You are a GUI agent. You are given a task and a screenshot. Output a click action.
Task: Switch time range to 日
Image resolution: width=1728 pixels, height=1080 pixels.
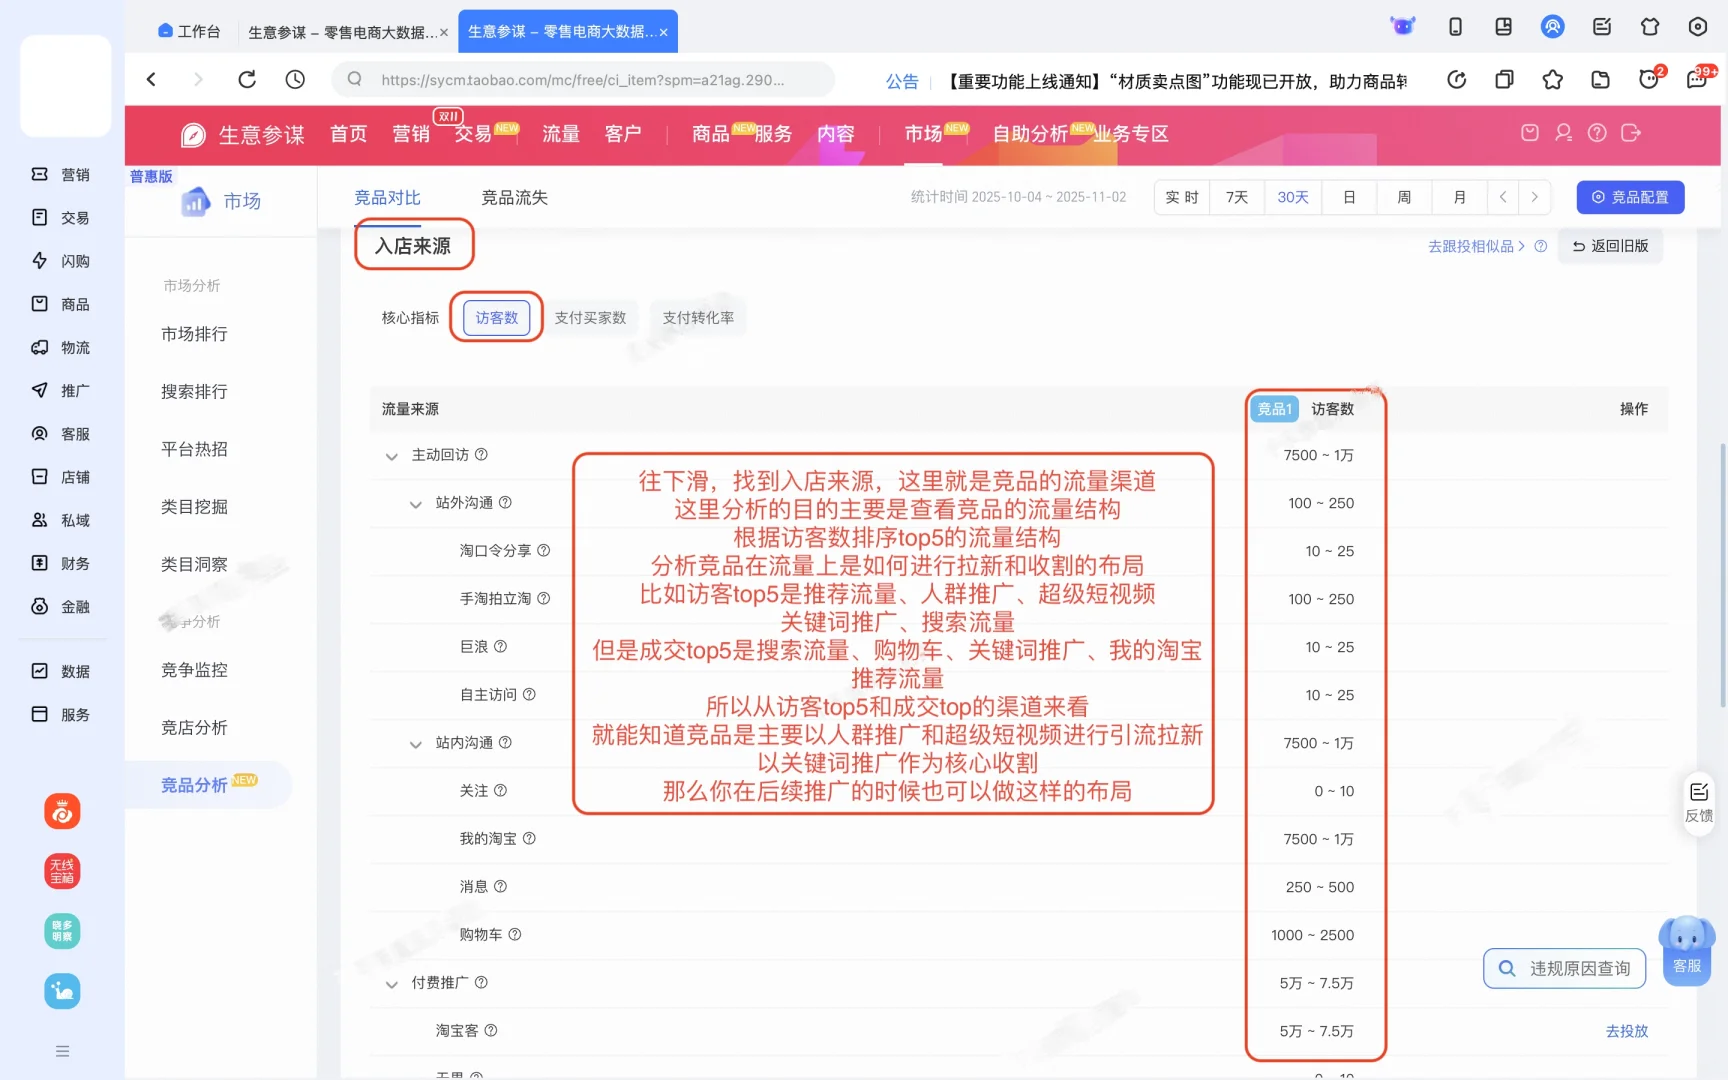point(1349,197)
